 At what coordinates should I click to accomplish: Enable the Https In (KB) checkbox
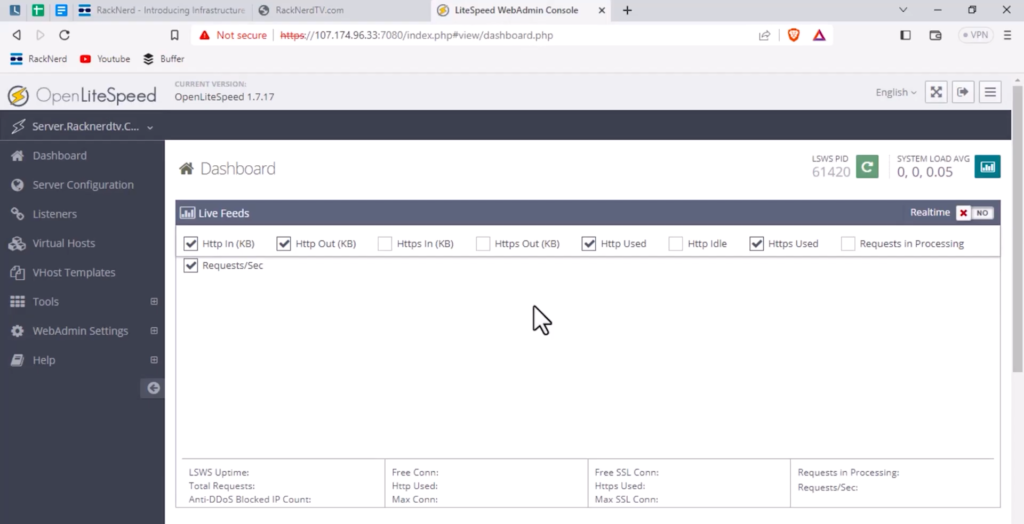tap(385, 243)
